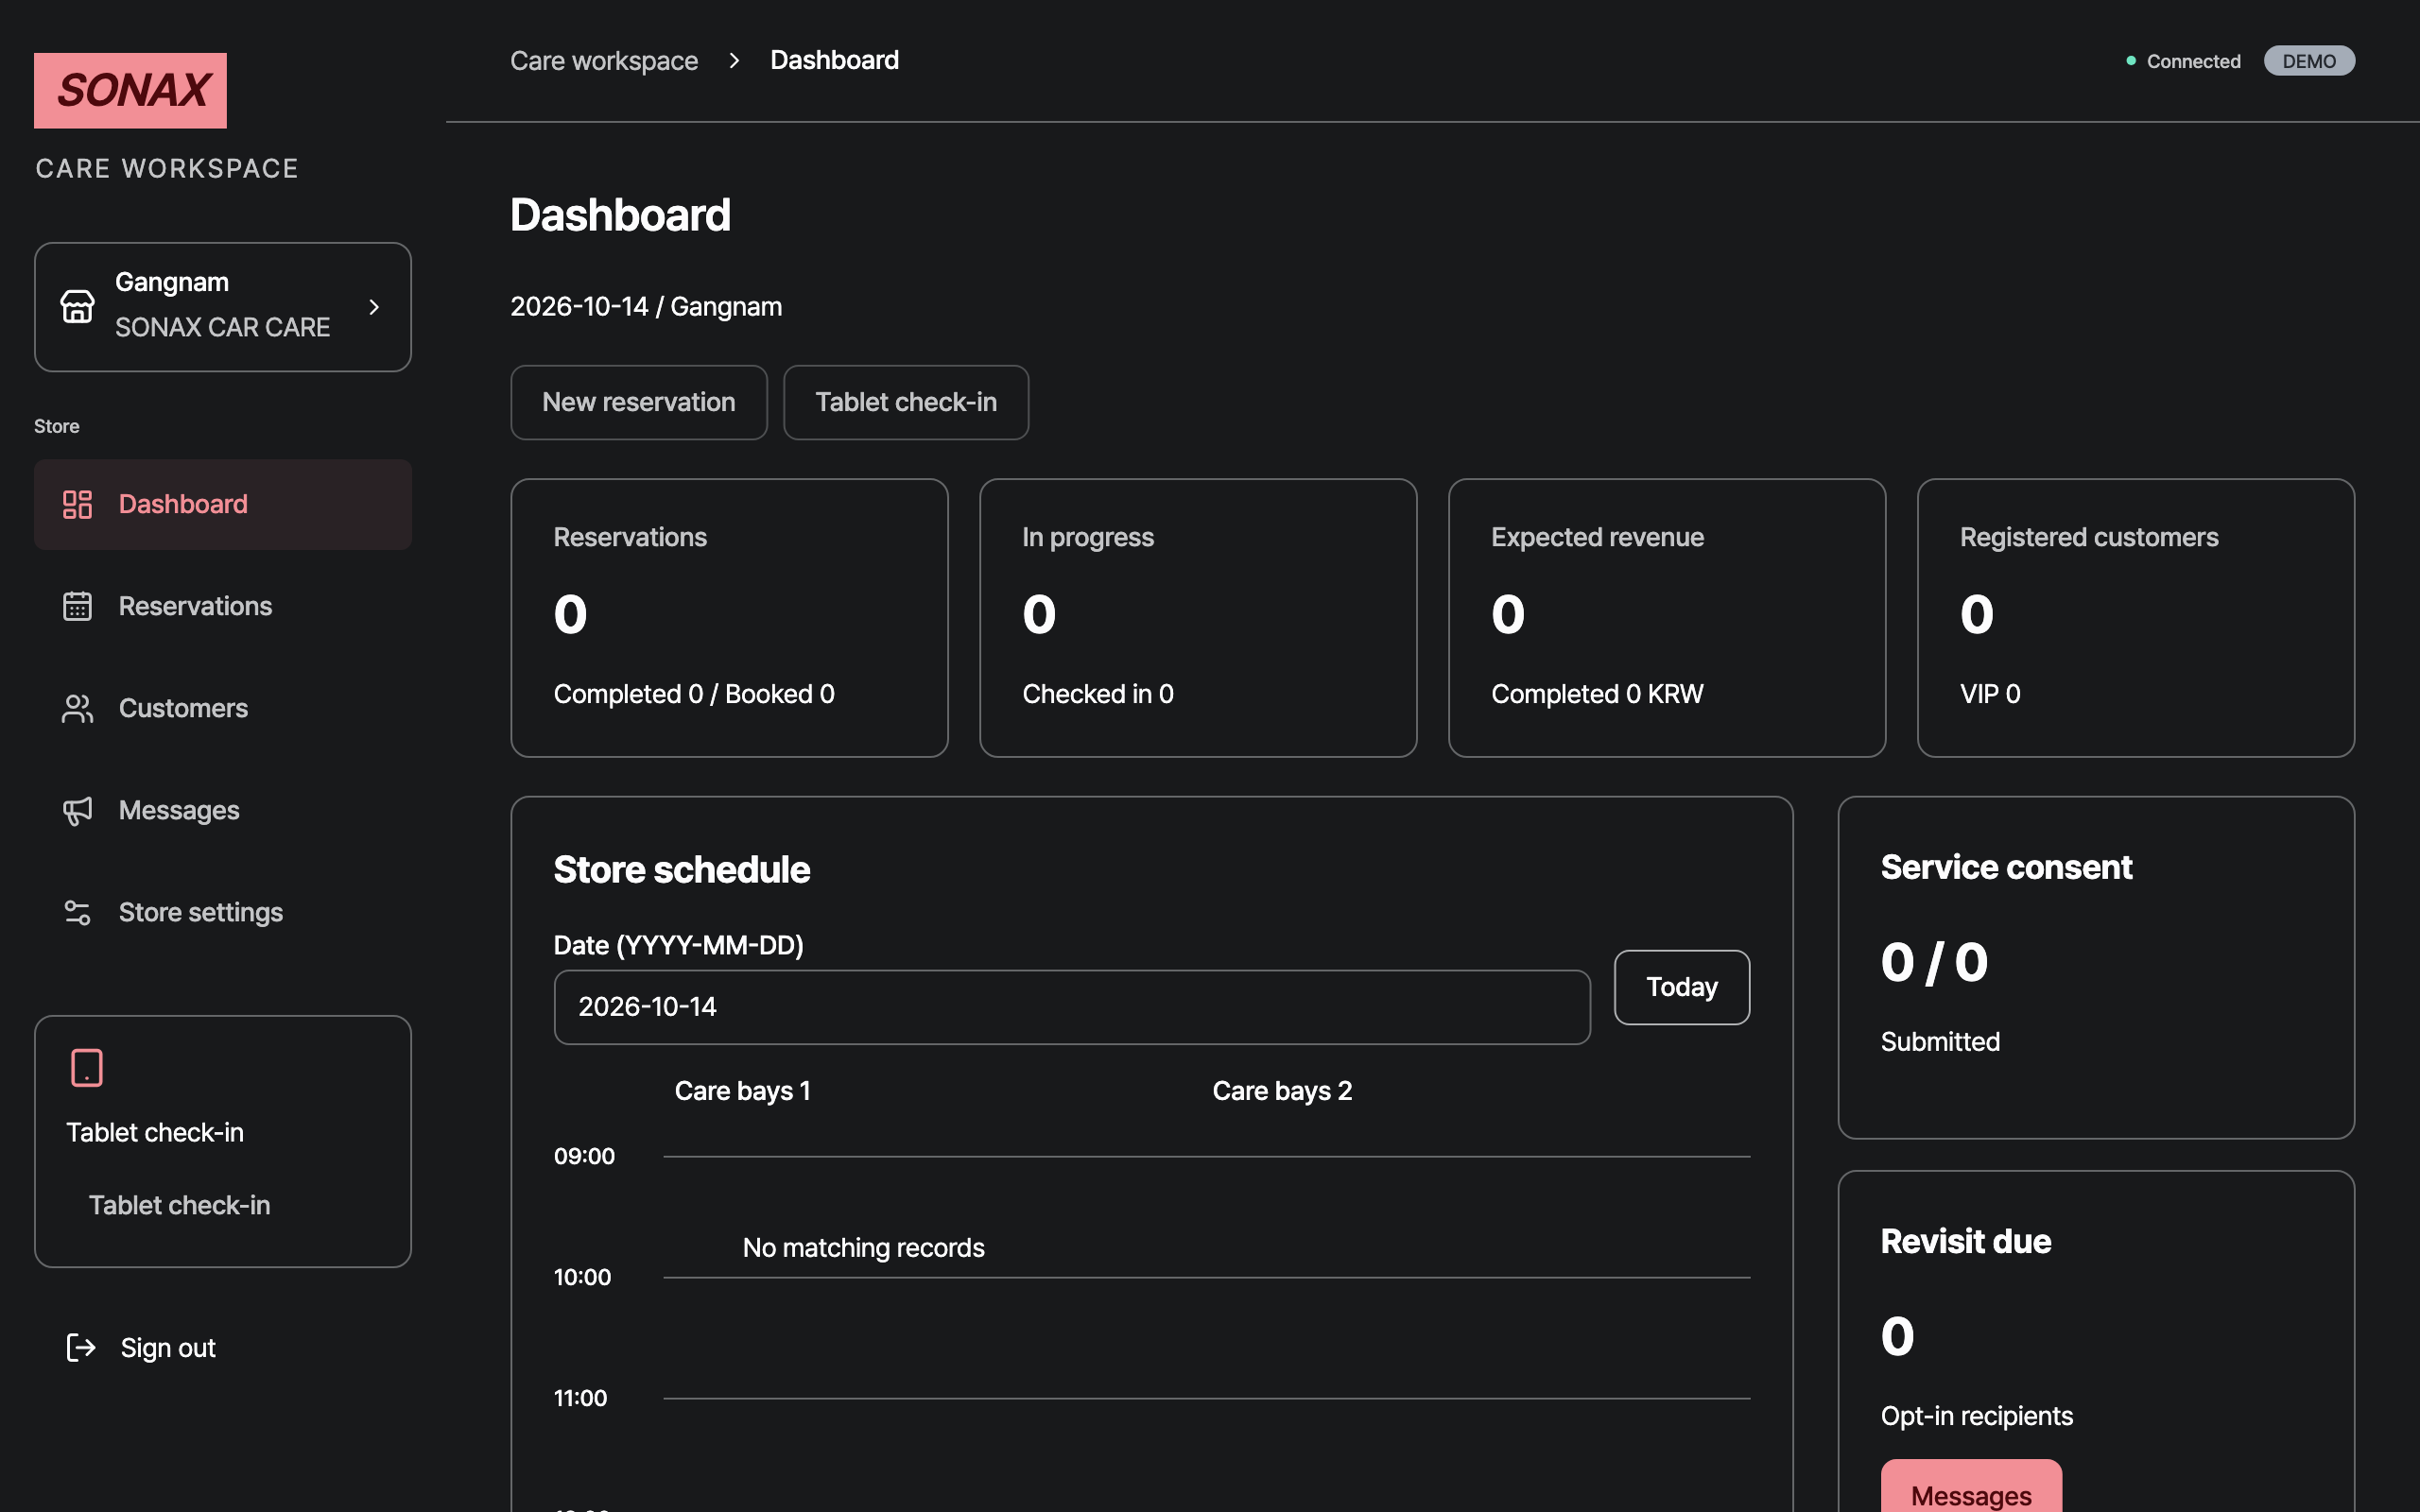Click the Sign out arrow icon

(x=81, y=1347)
